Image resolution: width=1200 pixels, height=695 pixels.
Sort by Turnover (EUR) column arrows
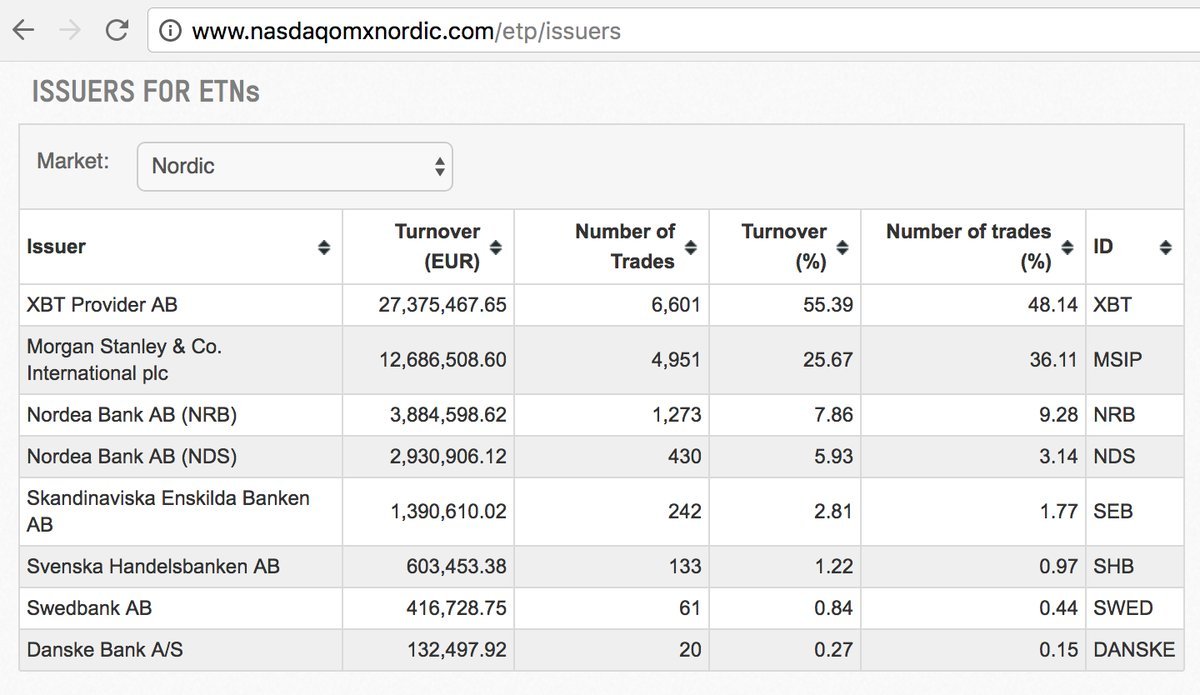click(497, 247)
